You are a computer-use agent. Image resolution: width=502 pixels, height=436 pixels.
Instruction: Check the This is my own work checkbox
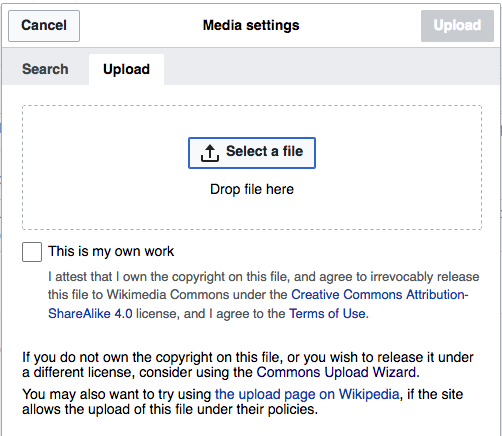(32, 252)
